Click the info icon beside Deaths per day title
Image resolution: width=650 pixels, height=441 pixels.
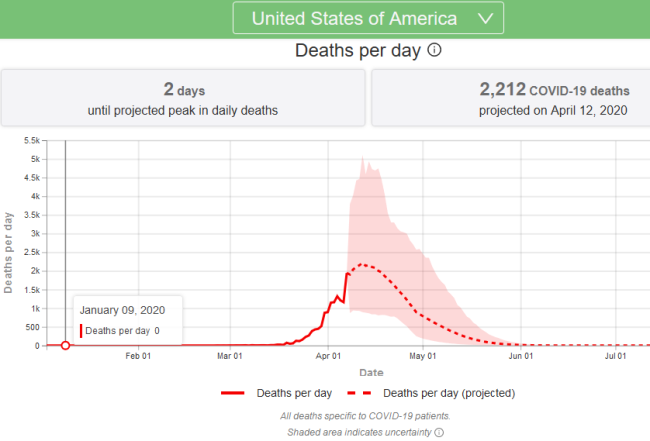[x=435, y=51]
